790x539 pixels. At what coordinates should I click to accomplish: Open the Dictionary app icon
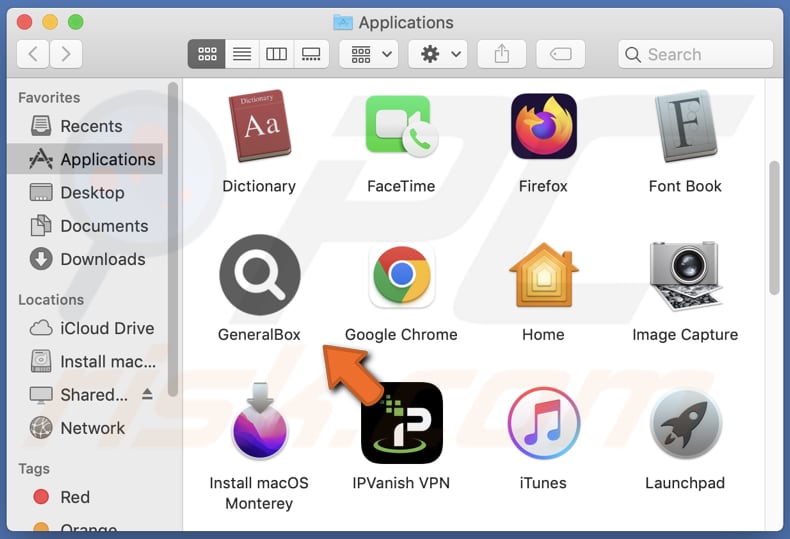[x=259, y=126]
